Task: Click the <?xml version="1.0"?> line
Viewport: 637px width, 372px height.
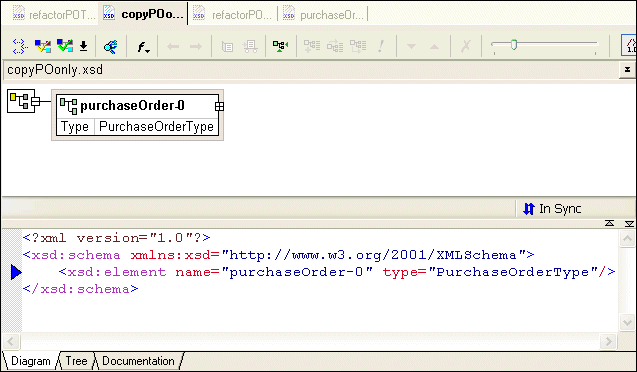Action: point(117,238)
